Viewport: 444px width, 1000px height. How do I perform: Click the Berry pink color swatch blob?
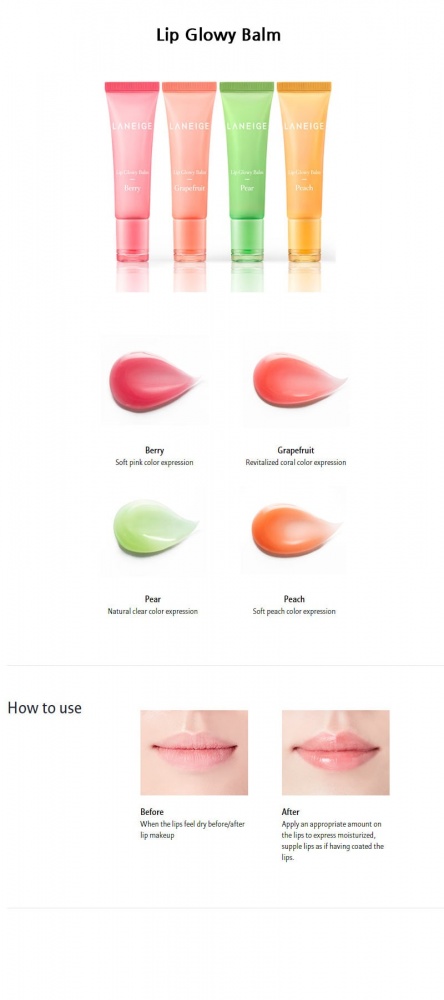point(153,381)
